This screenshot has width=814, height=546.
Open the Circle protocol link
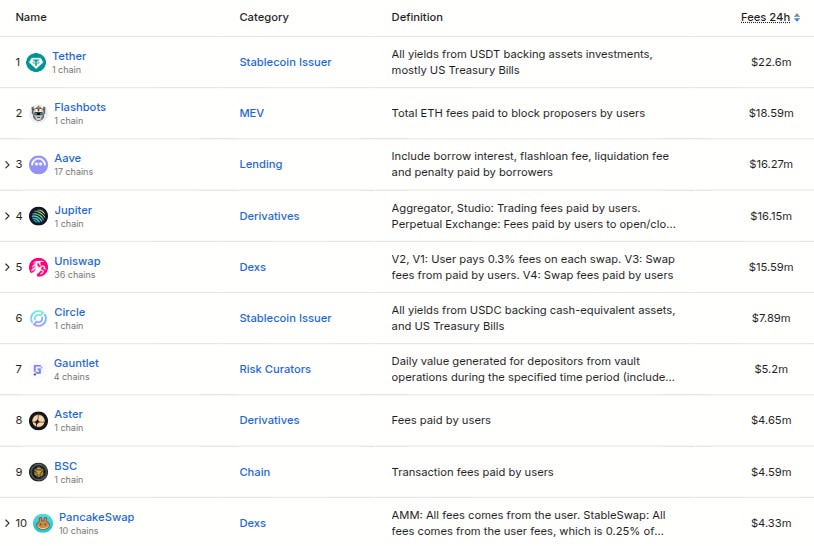(70, 312)
